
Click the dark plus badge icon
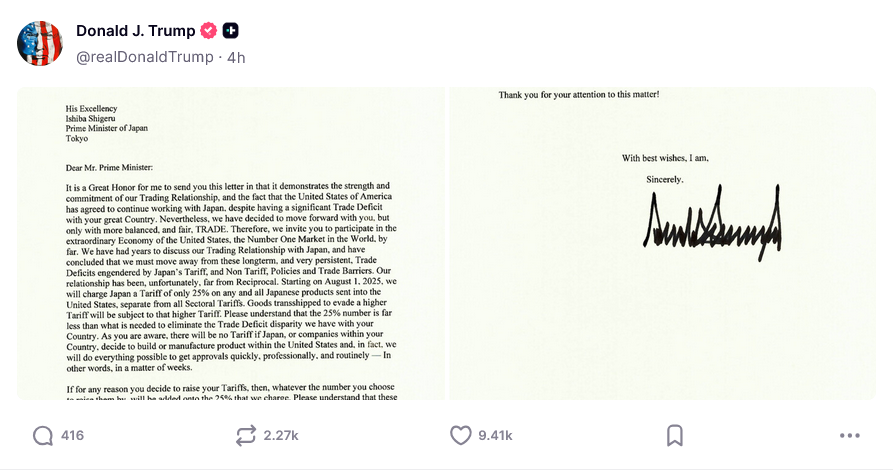coord(231,31)
